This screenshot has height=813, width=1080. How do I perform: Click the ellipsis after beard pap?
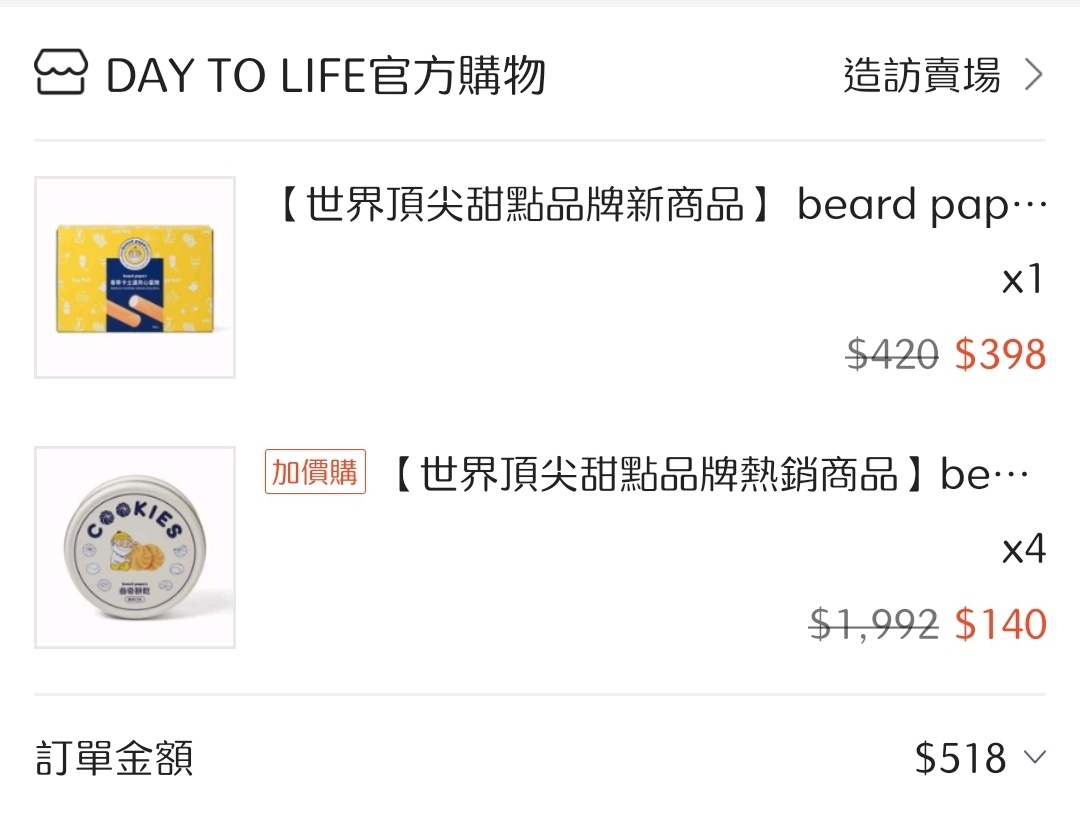coord(1032,208)
